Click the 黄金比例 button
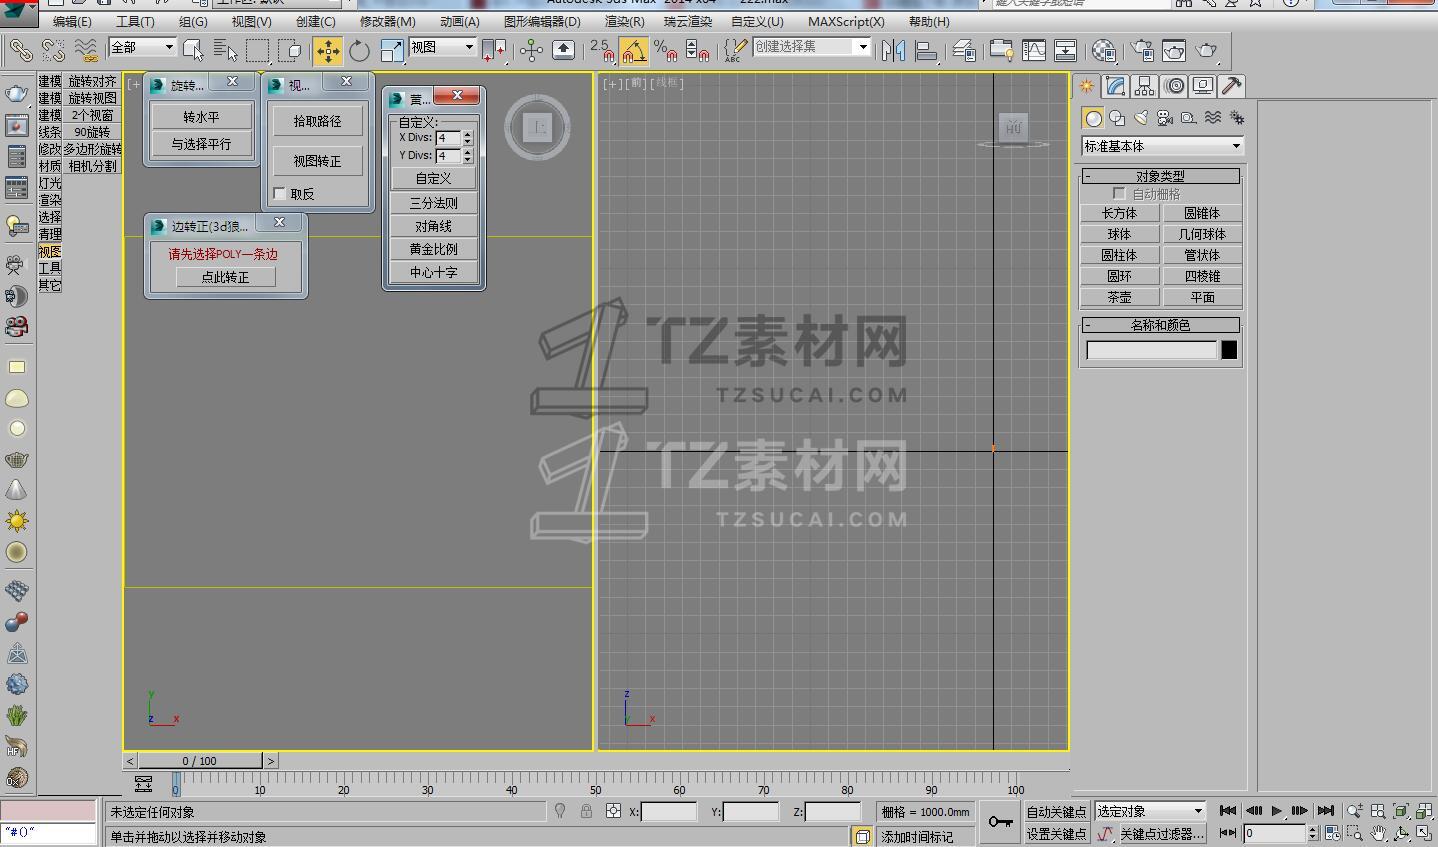 tap(433, 249)
